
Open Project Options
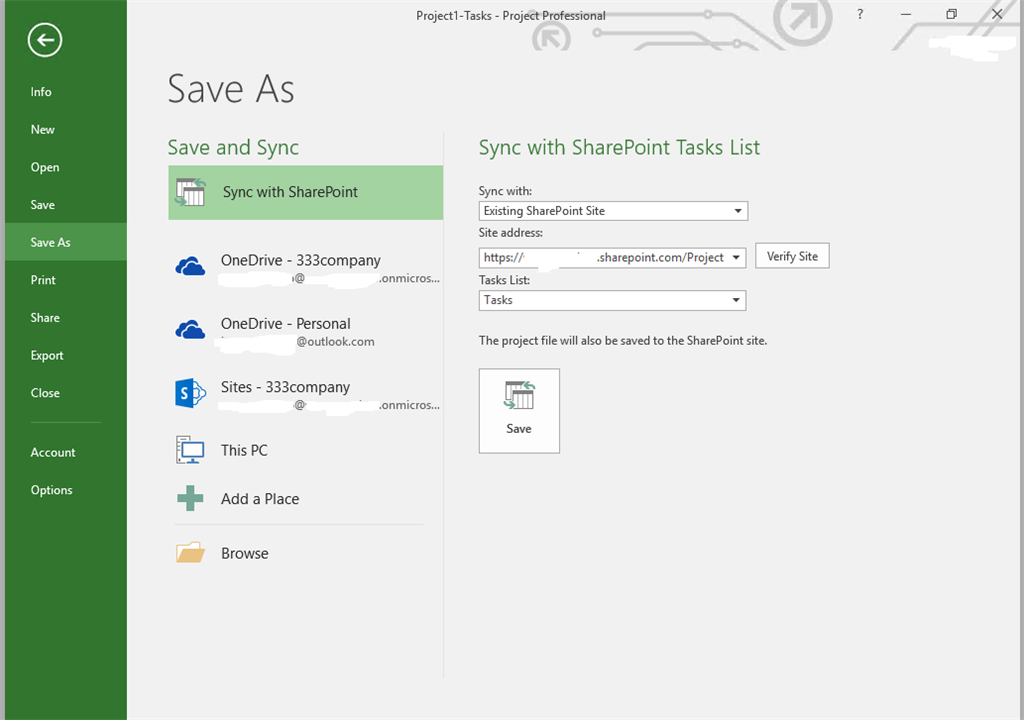point(52,490)
